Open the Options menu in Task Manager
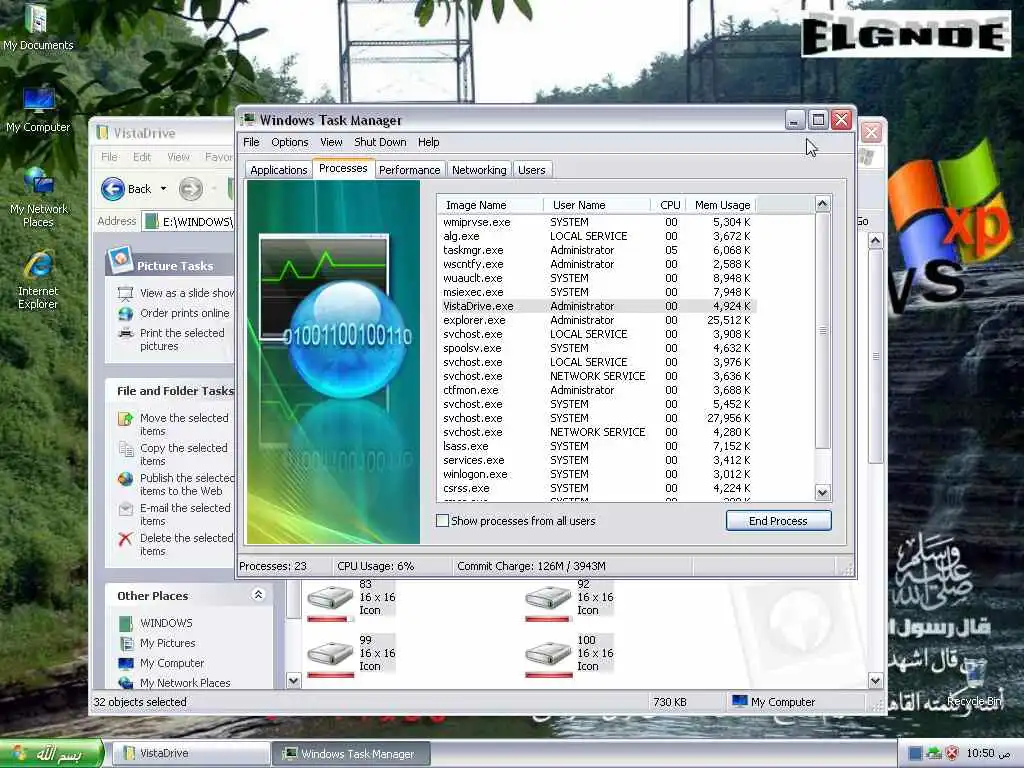The height and width of the screenshot is (768, 1024). pos(289,142)
